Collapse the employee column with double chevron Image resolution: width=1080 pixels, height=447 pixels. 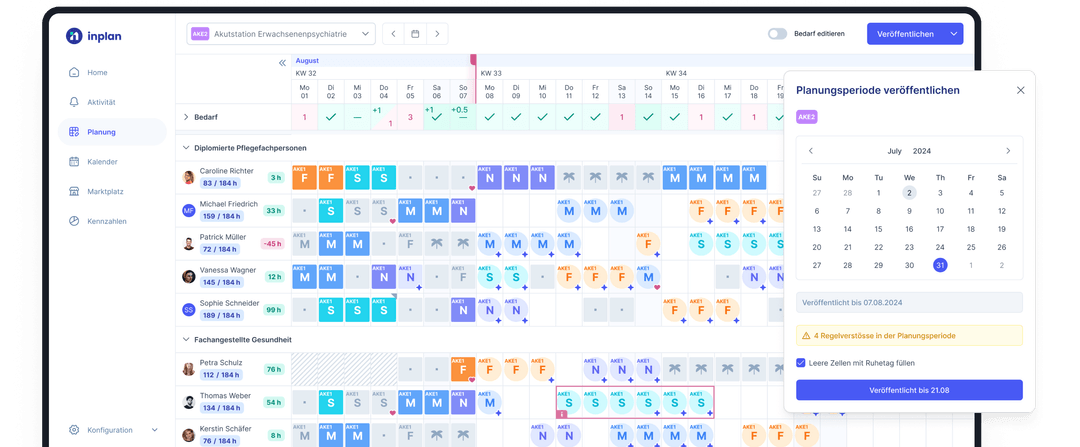tap(282, 63)
